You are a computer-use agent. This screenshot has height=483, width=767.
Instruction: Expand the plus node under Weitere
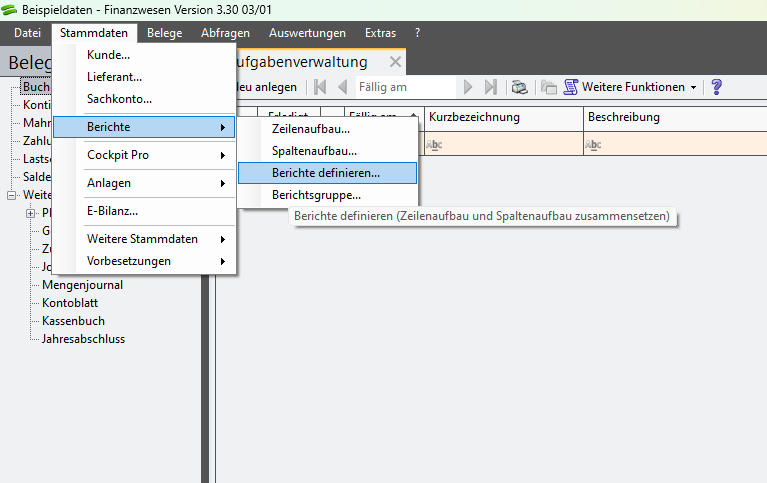click(x=30, y=213)
